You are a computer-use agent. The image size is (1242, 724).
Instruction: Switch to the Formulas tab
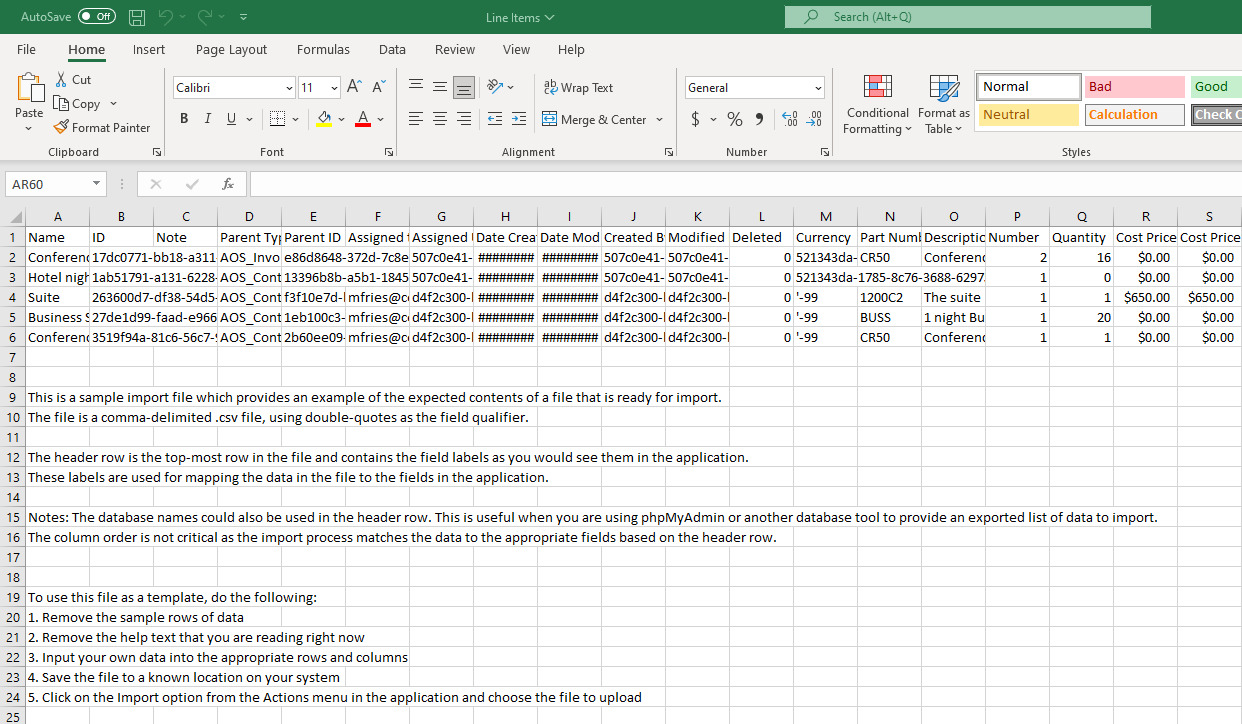tap(323, 49)
